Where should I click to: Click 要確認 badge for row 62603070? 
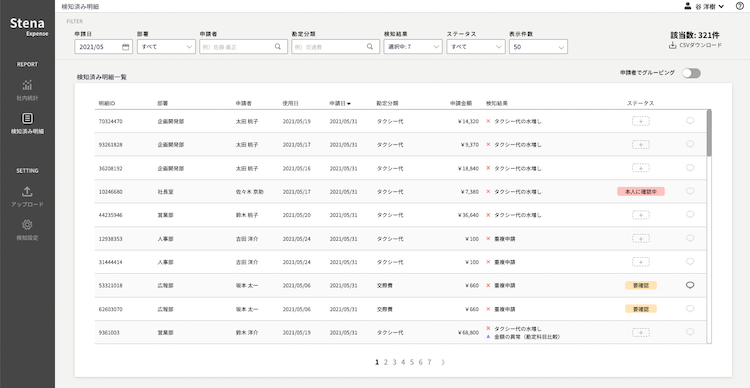(640, 309)
